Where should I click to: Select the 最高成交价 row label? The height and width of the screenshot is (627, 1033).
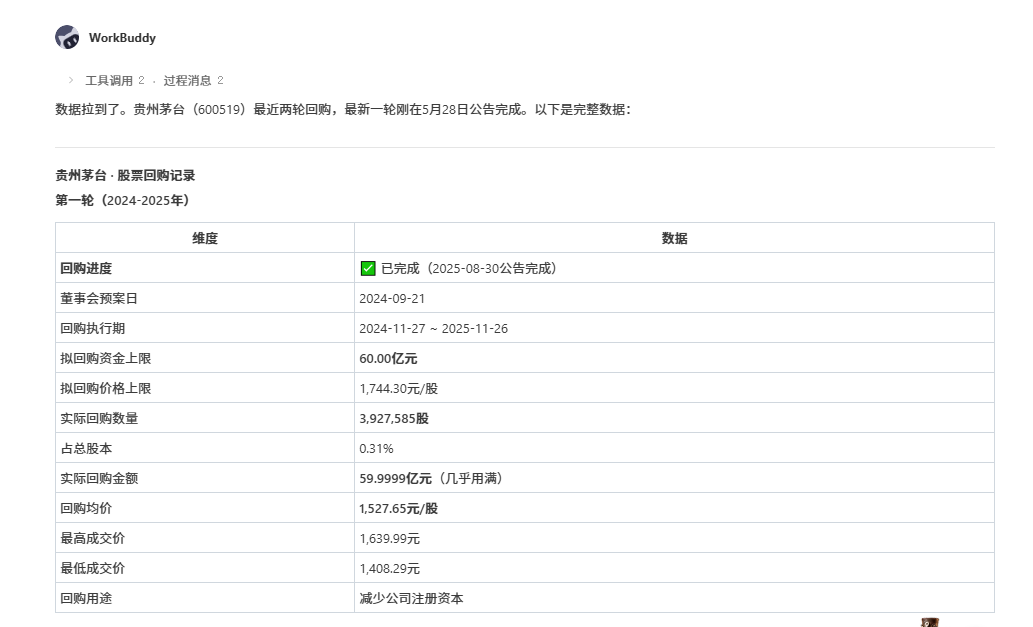pos(93,538)
